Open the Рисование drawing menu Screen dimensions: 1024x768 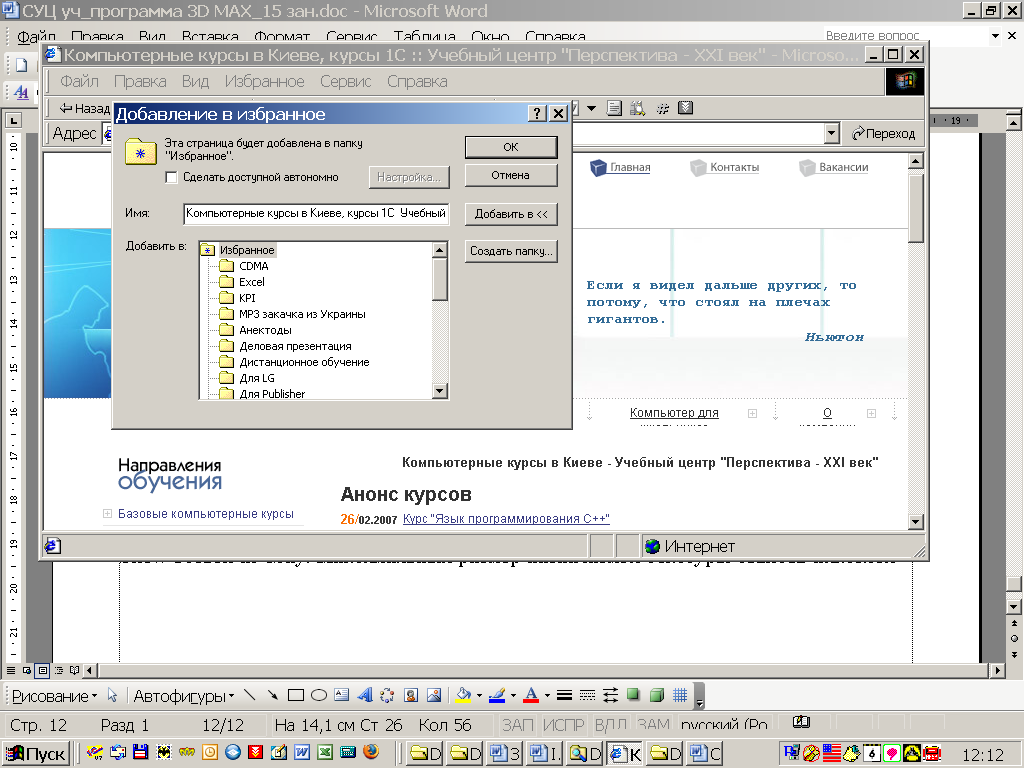[x=54, y=696]
